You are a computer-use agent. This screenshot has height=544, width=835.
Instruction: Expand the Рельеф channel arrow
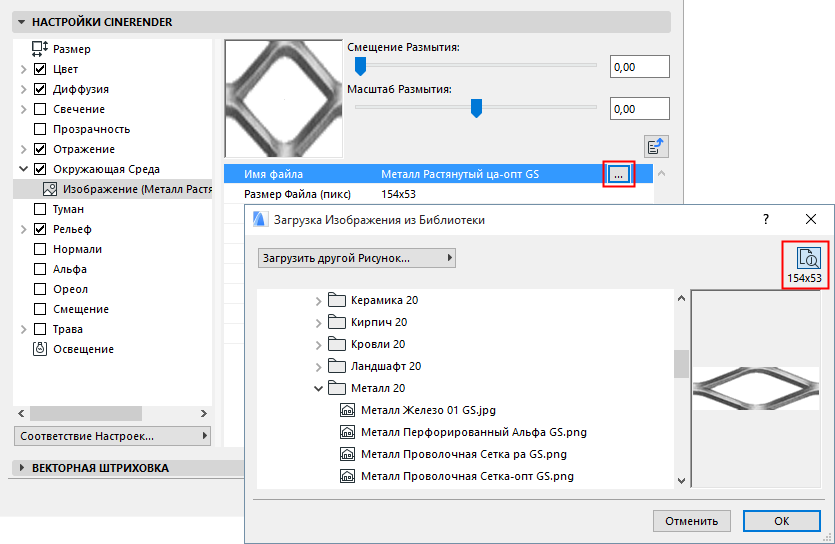point(23,229)
